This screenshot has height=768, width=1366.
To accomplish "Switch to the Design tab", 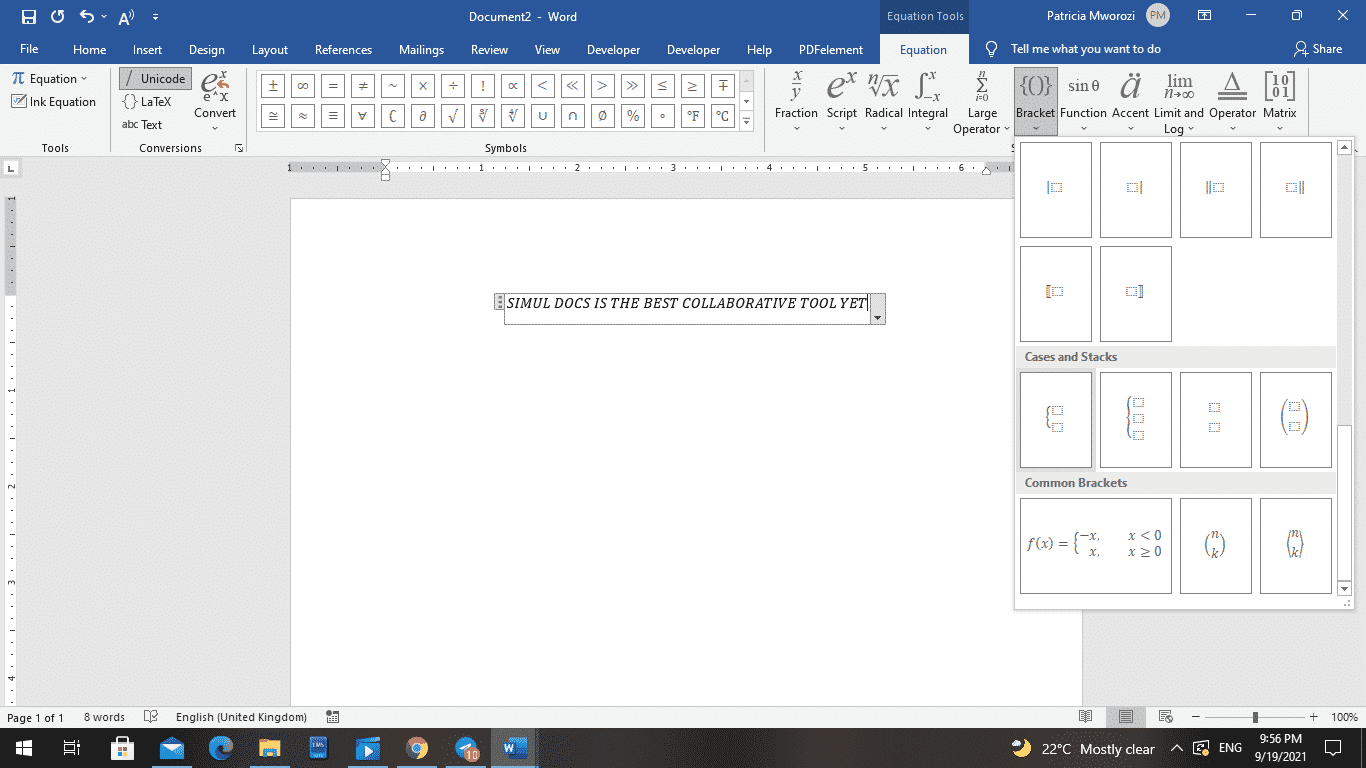I will click(207, 48).
